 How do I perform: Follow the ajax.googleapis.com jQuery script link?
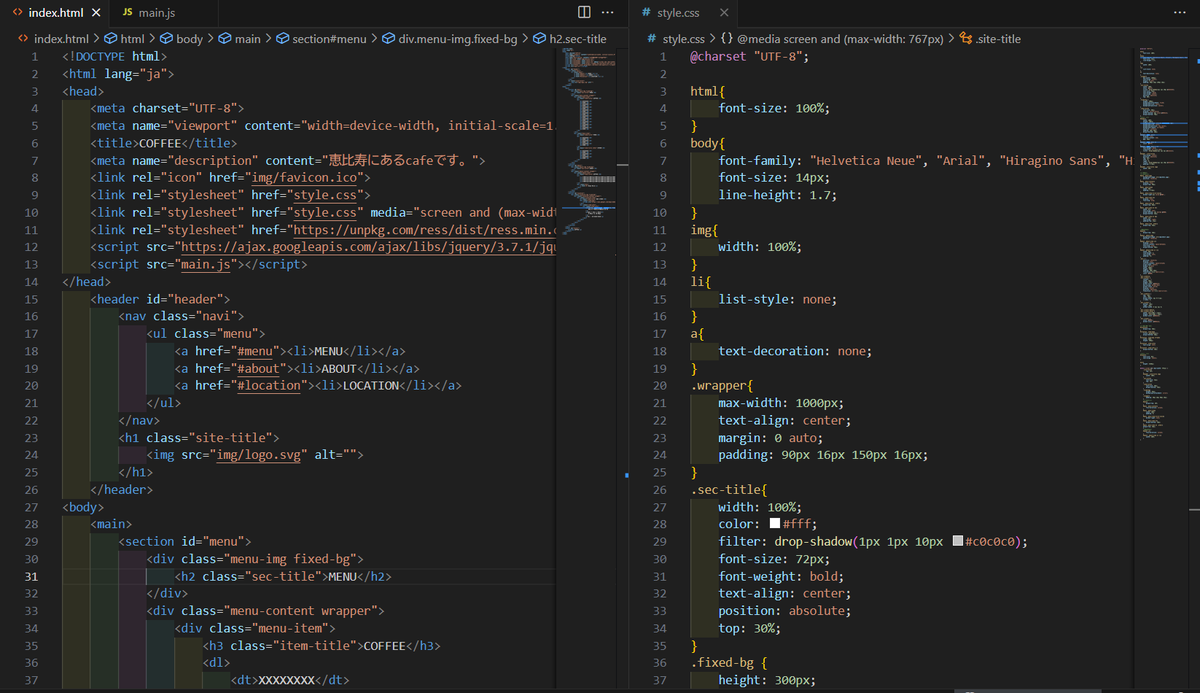tap(366, 247)
